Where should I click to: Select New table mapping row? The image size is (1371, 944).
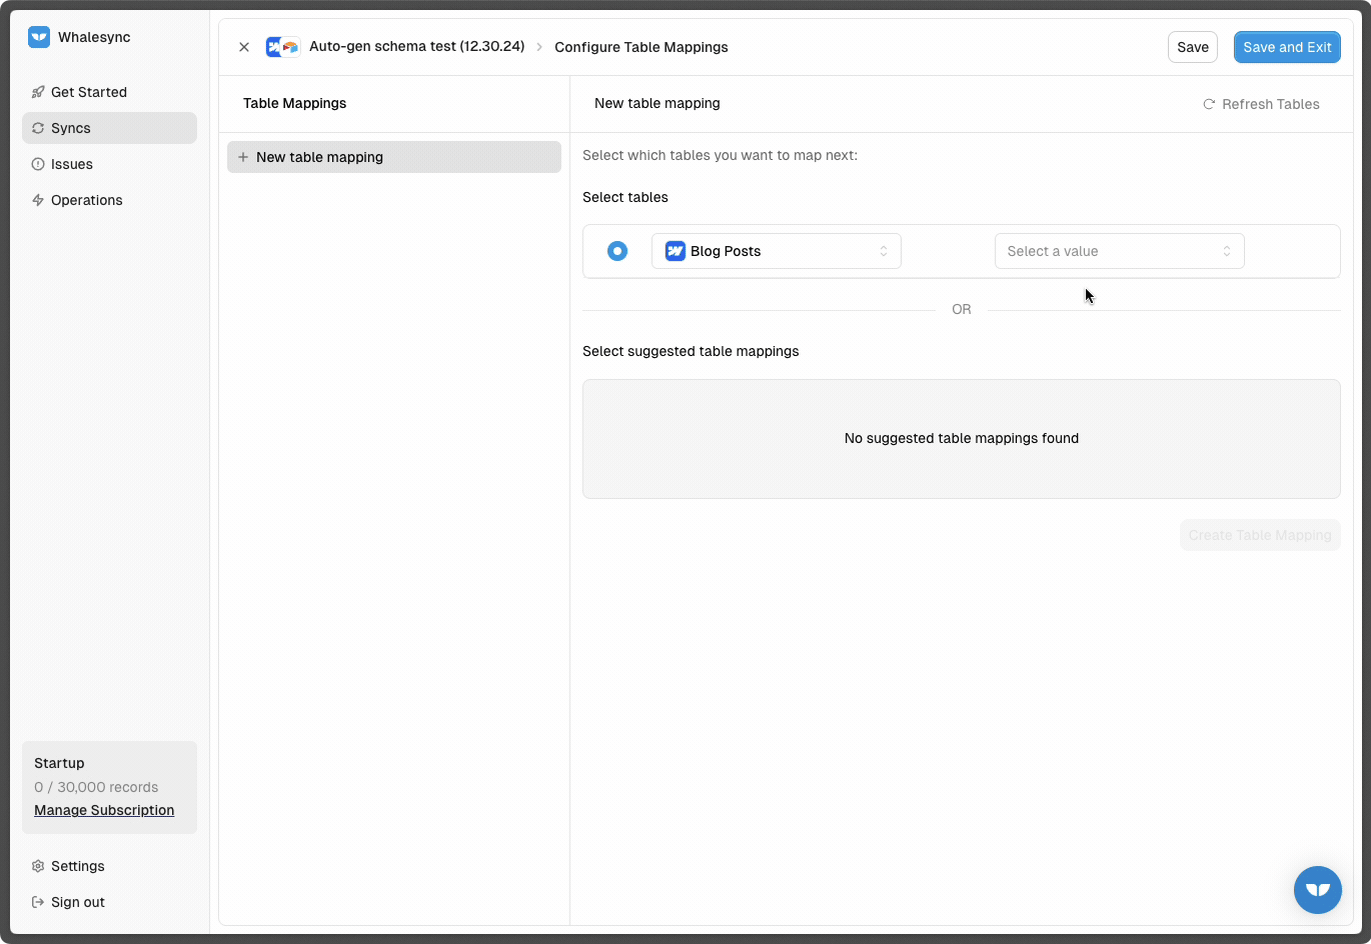click(x=394, y=157)
